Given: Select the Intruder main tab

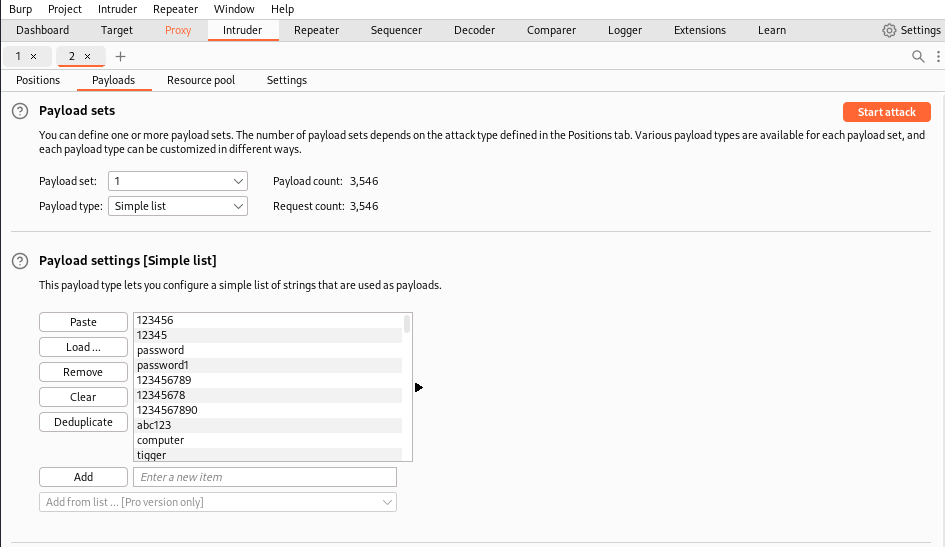Looking at the screenshot, I should click(242, 30).
